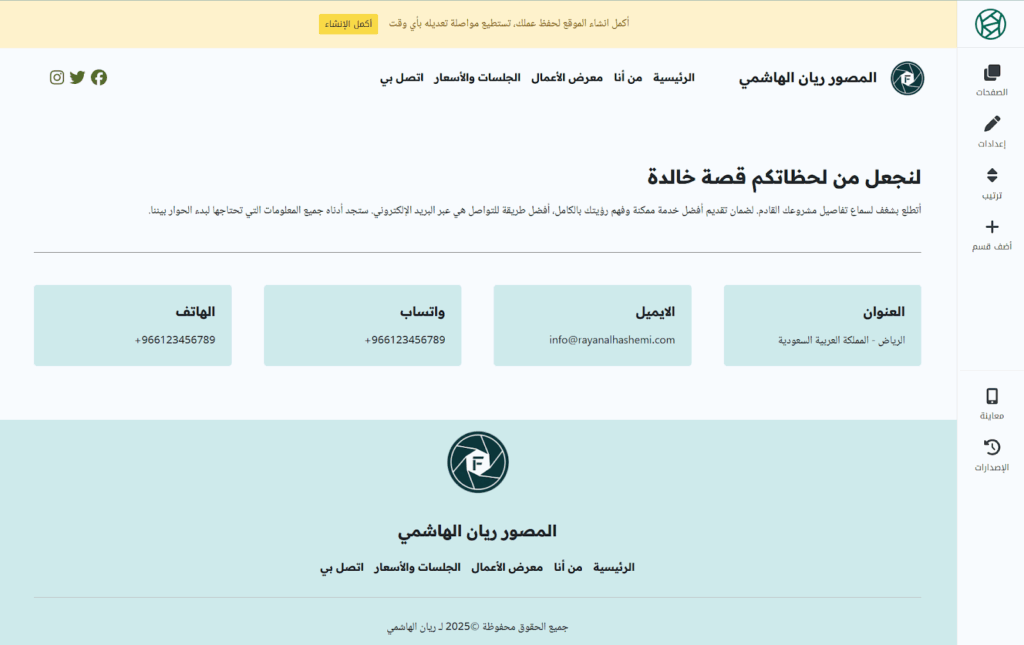Screen dimensions: 1024x645
Task: Click the info@rayanalhashemi.com email text
Action: [x=612, y=340]
